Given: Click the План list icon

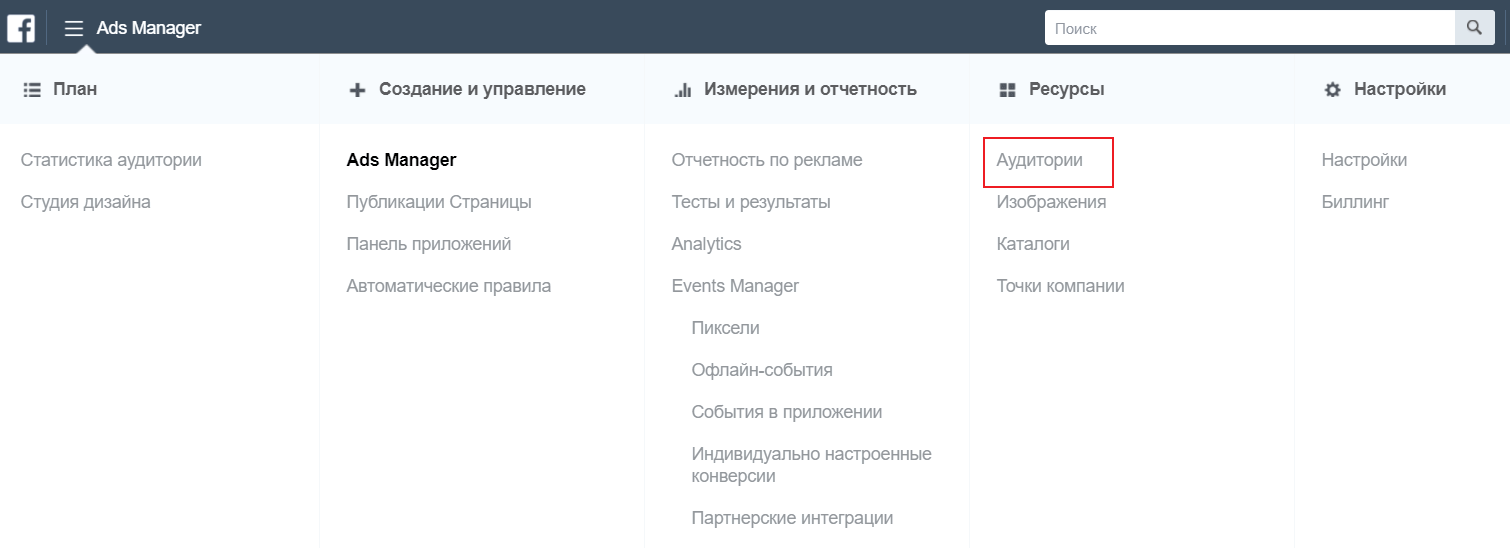Looking at the screenshot, I should point(31,89).
